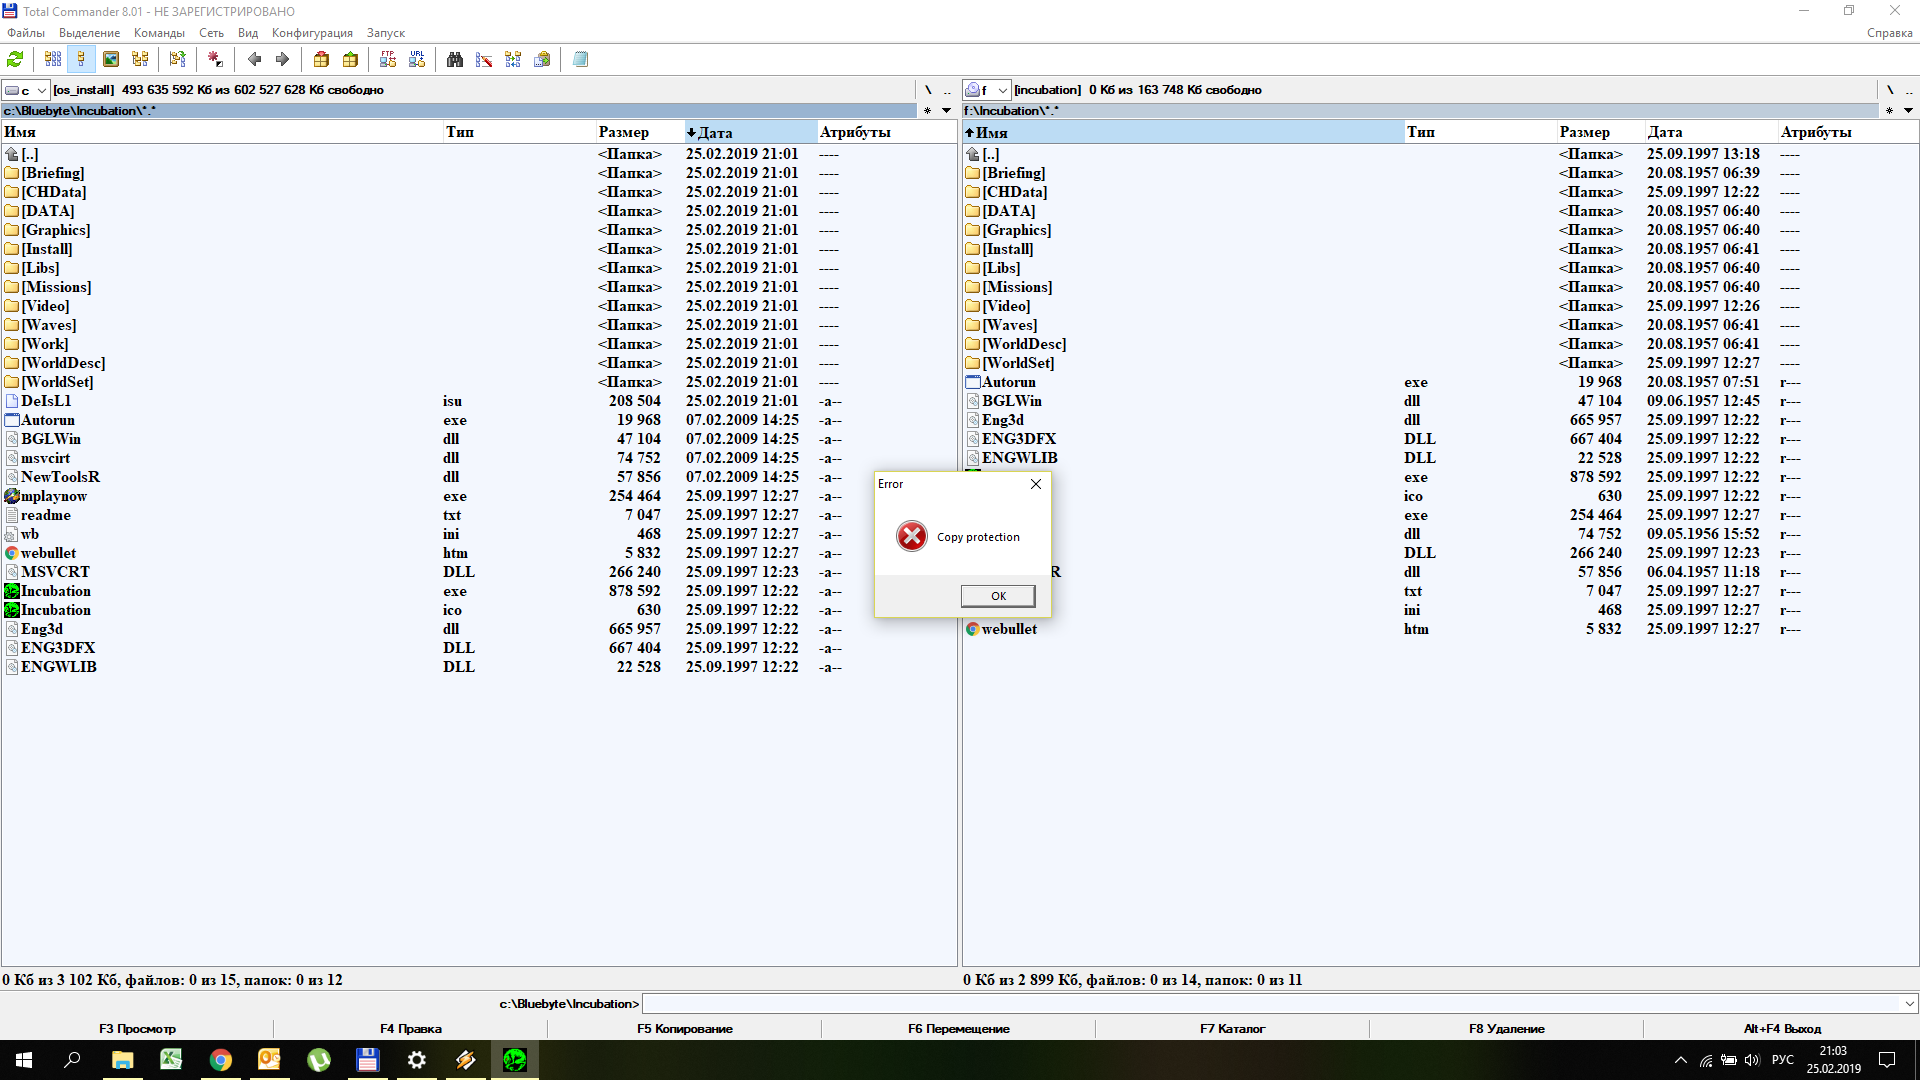Click the synchronize directories toolbar icon

point(513,60)
